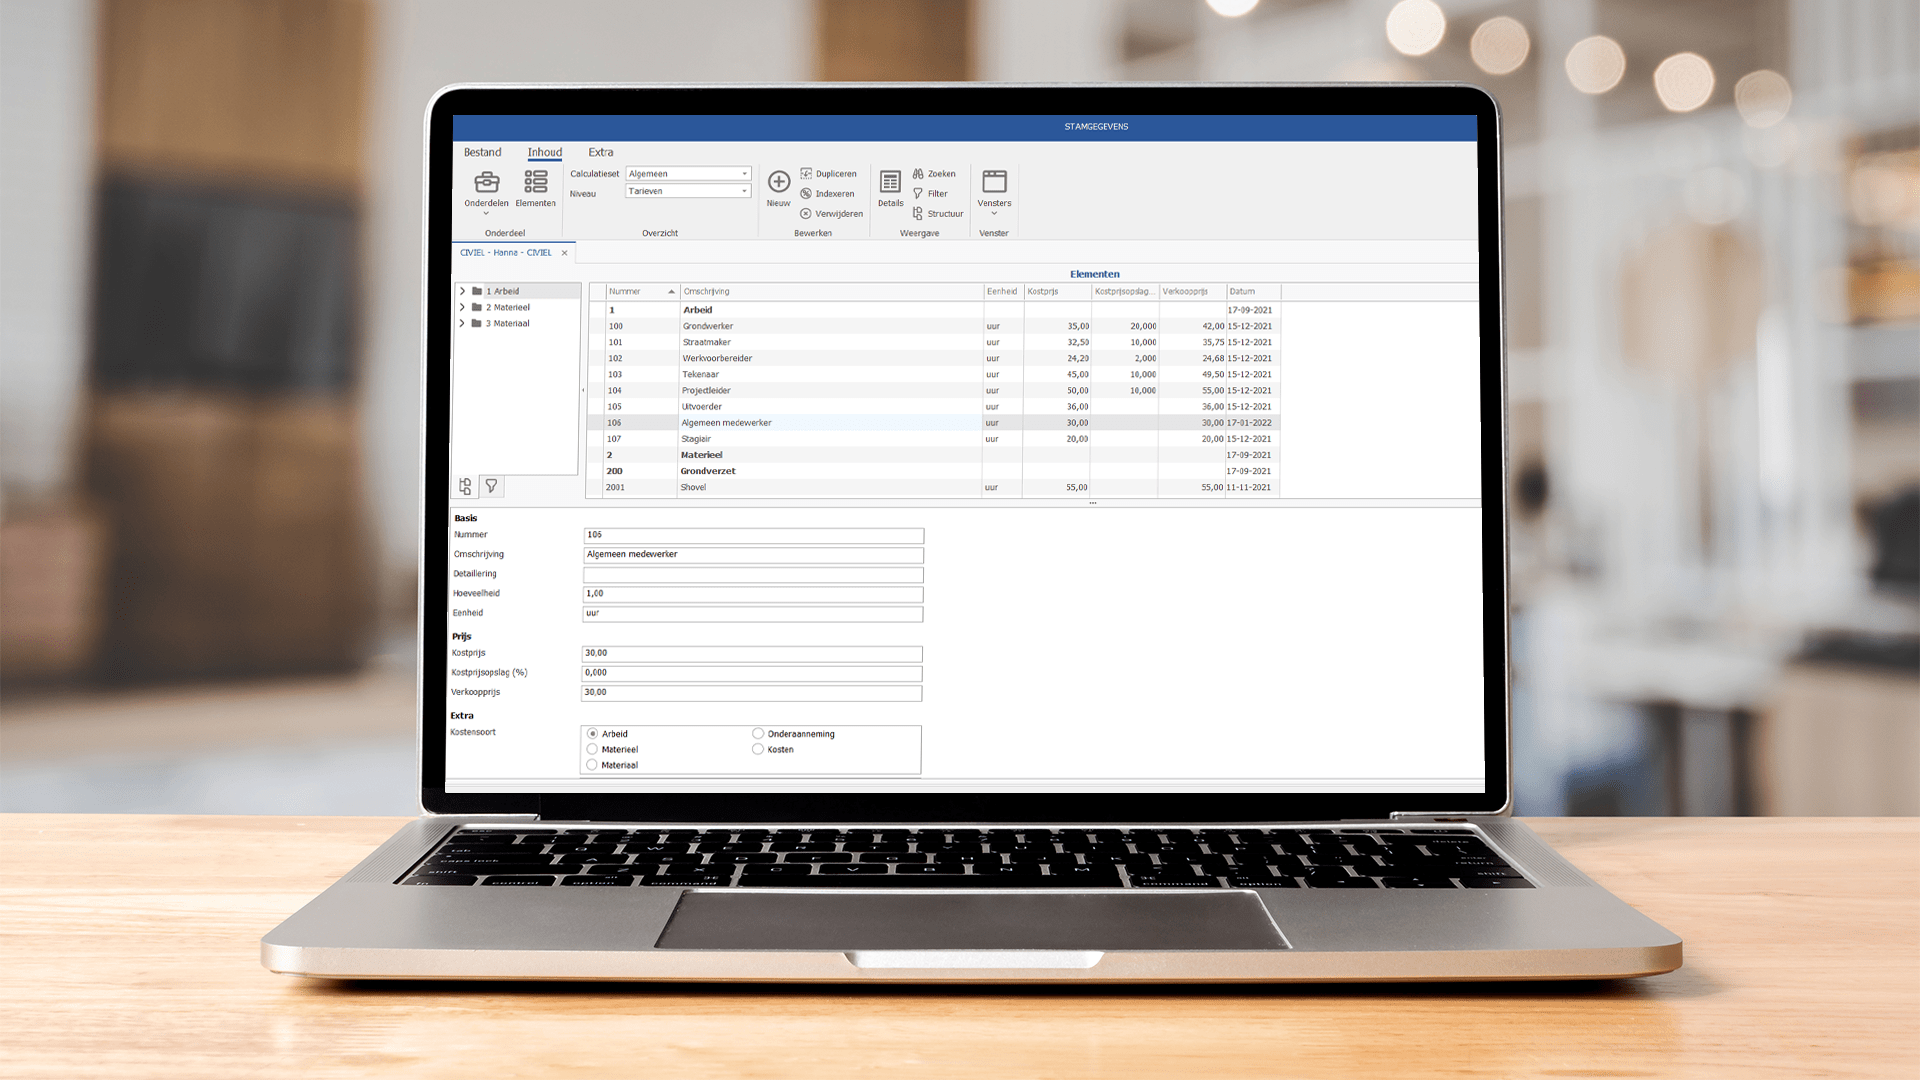Create a new item with Nieuw
1920x1080 pixels.
tap(778, 187)
